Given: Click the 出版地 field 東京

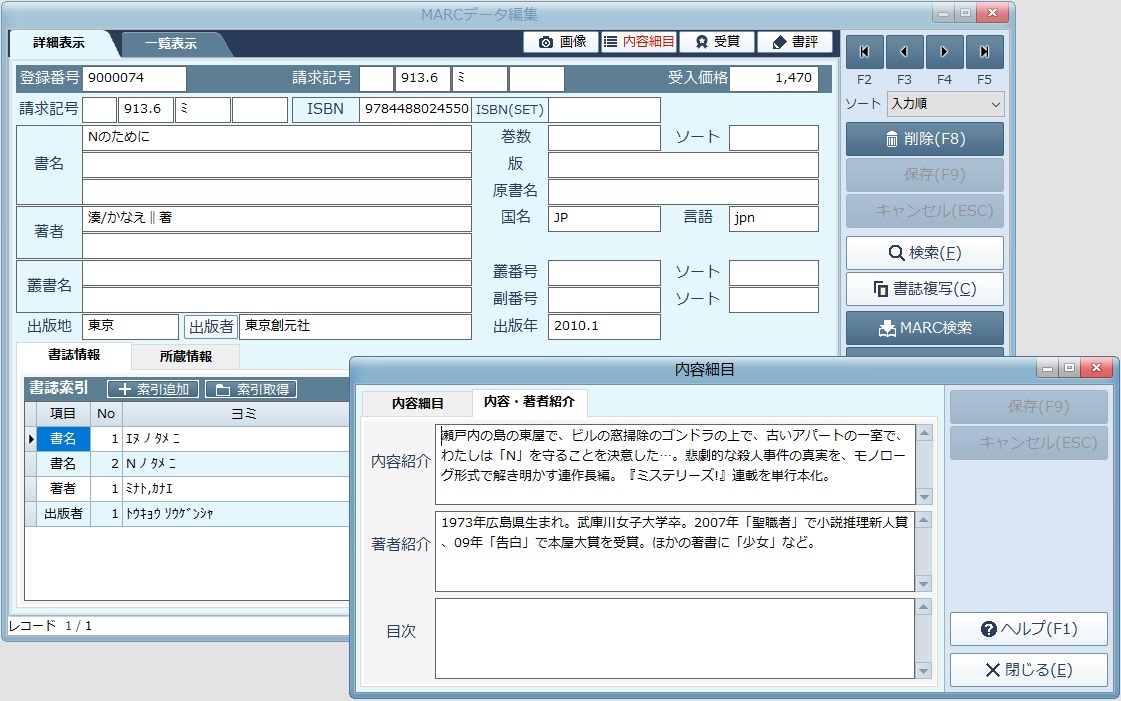Looking at the screenshot, I should click(x=131, y=327).
